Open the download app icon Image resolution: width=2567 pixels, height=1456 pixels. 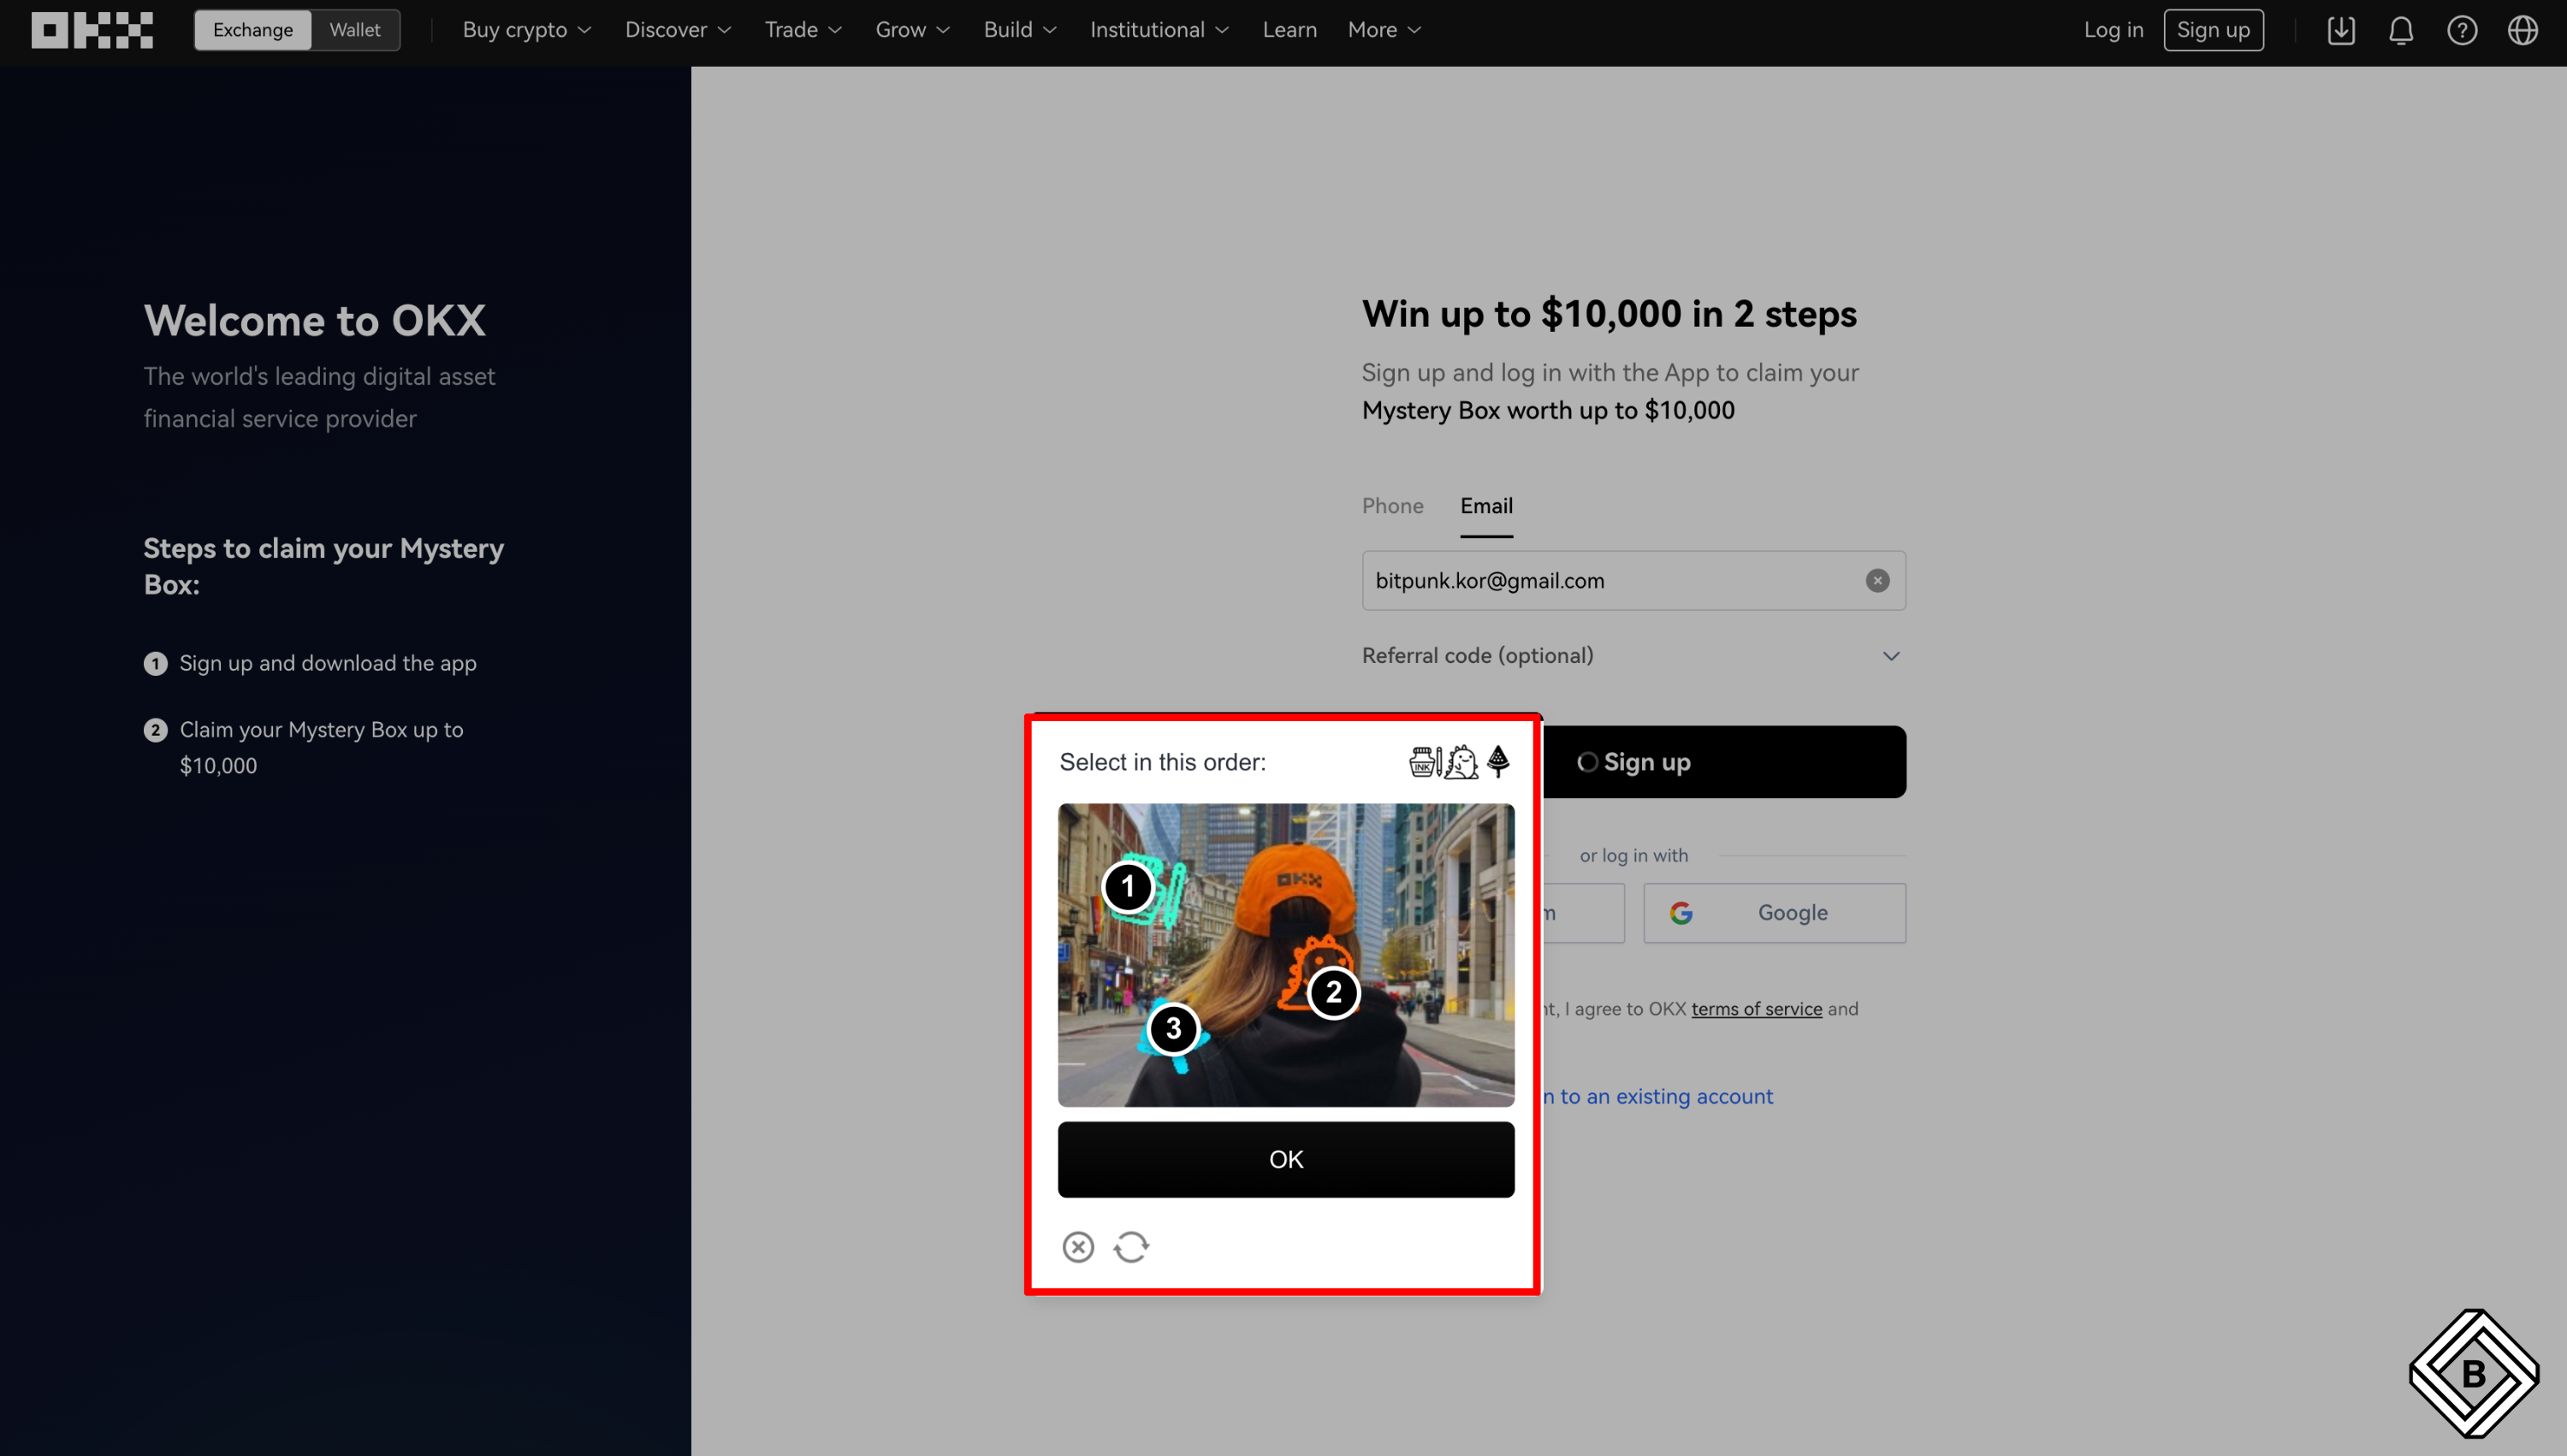pyautogui.click(x=2341, y=30)
